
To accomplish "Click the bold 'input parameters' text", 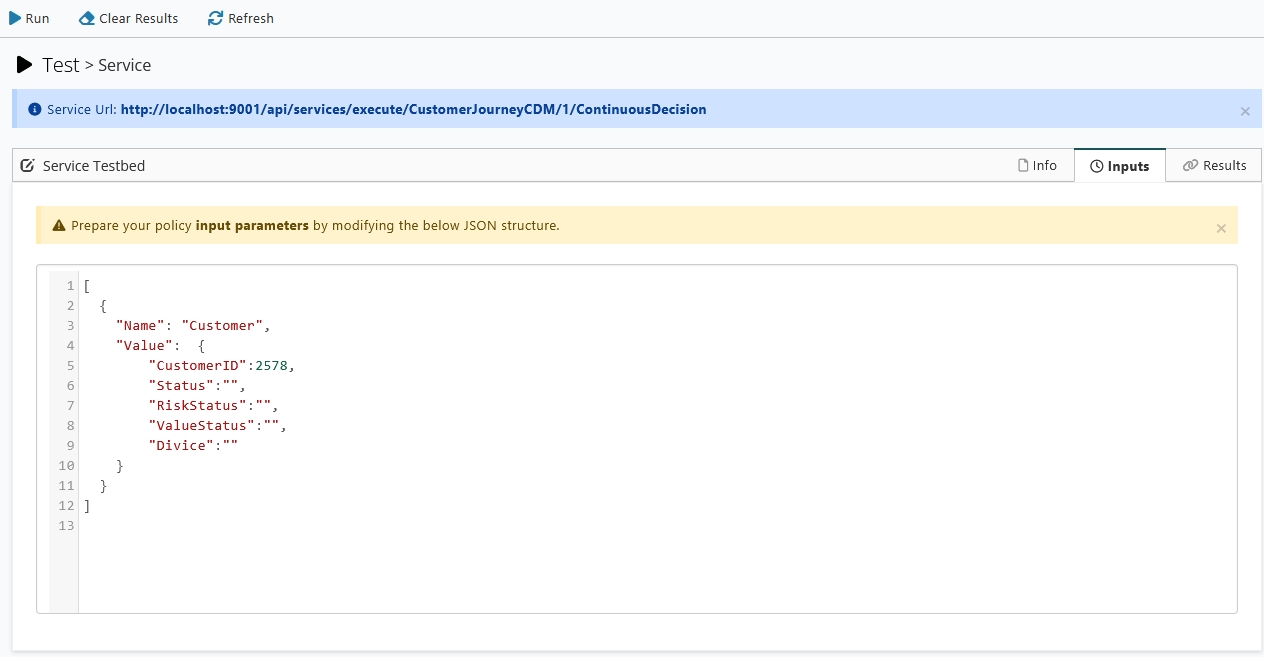I will coord(252,226).
